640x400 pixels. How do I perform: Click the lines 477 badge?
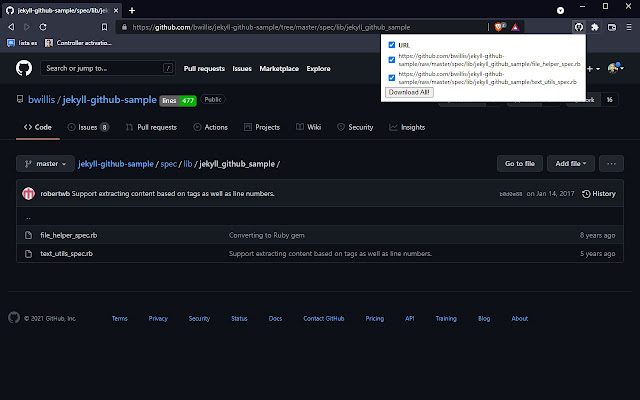(178, 100)
